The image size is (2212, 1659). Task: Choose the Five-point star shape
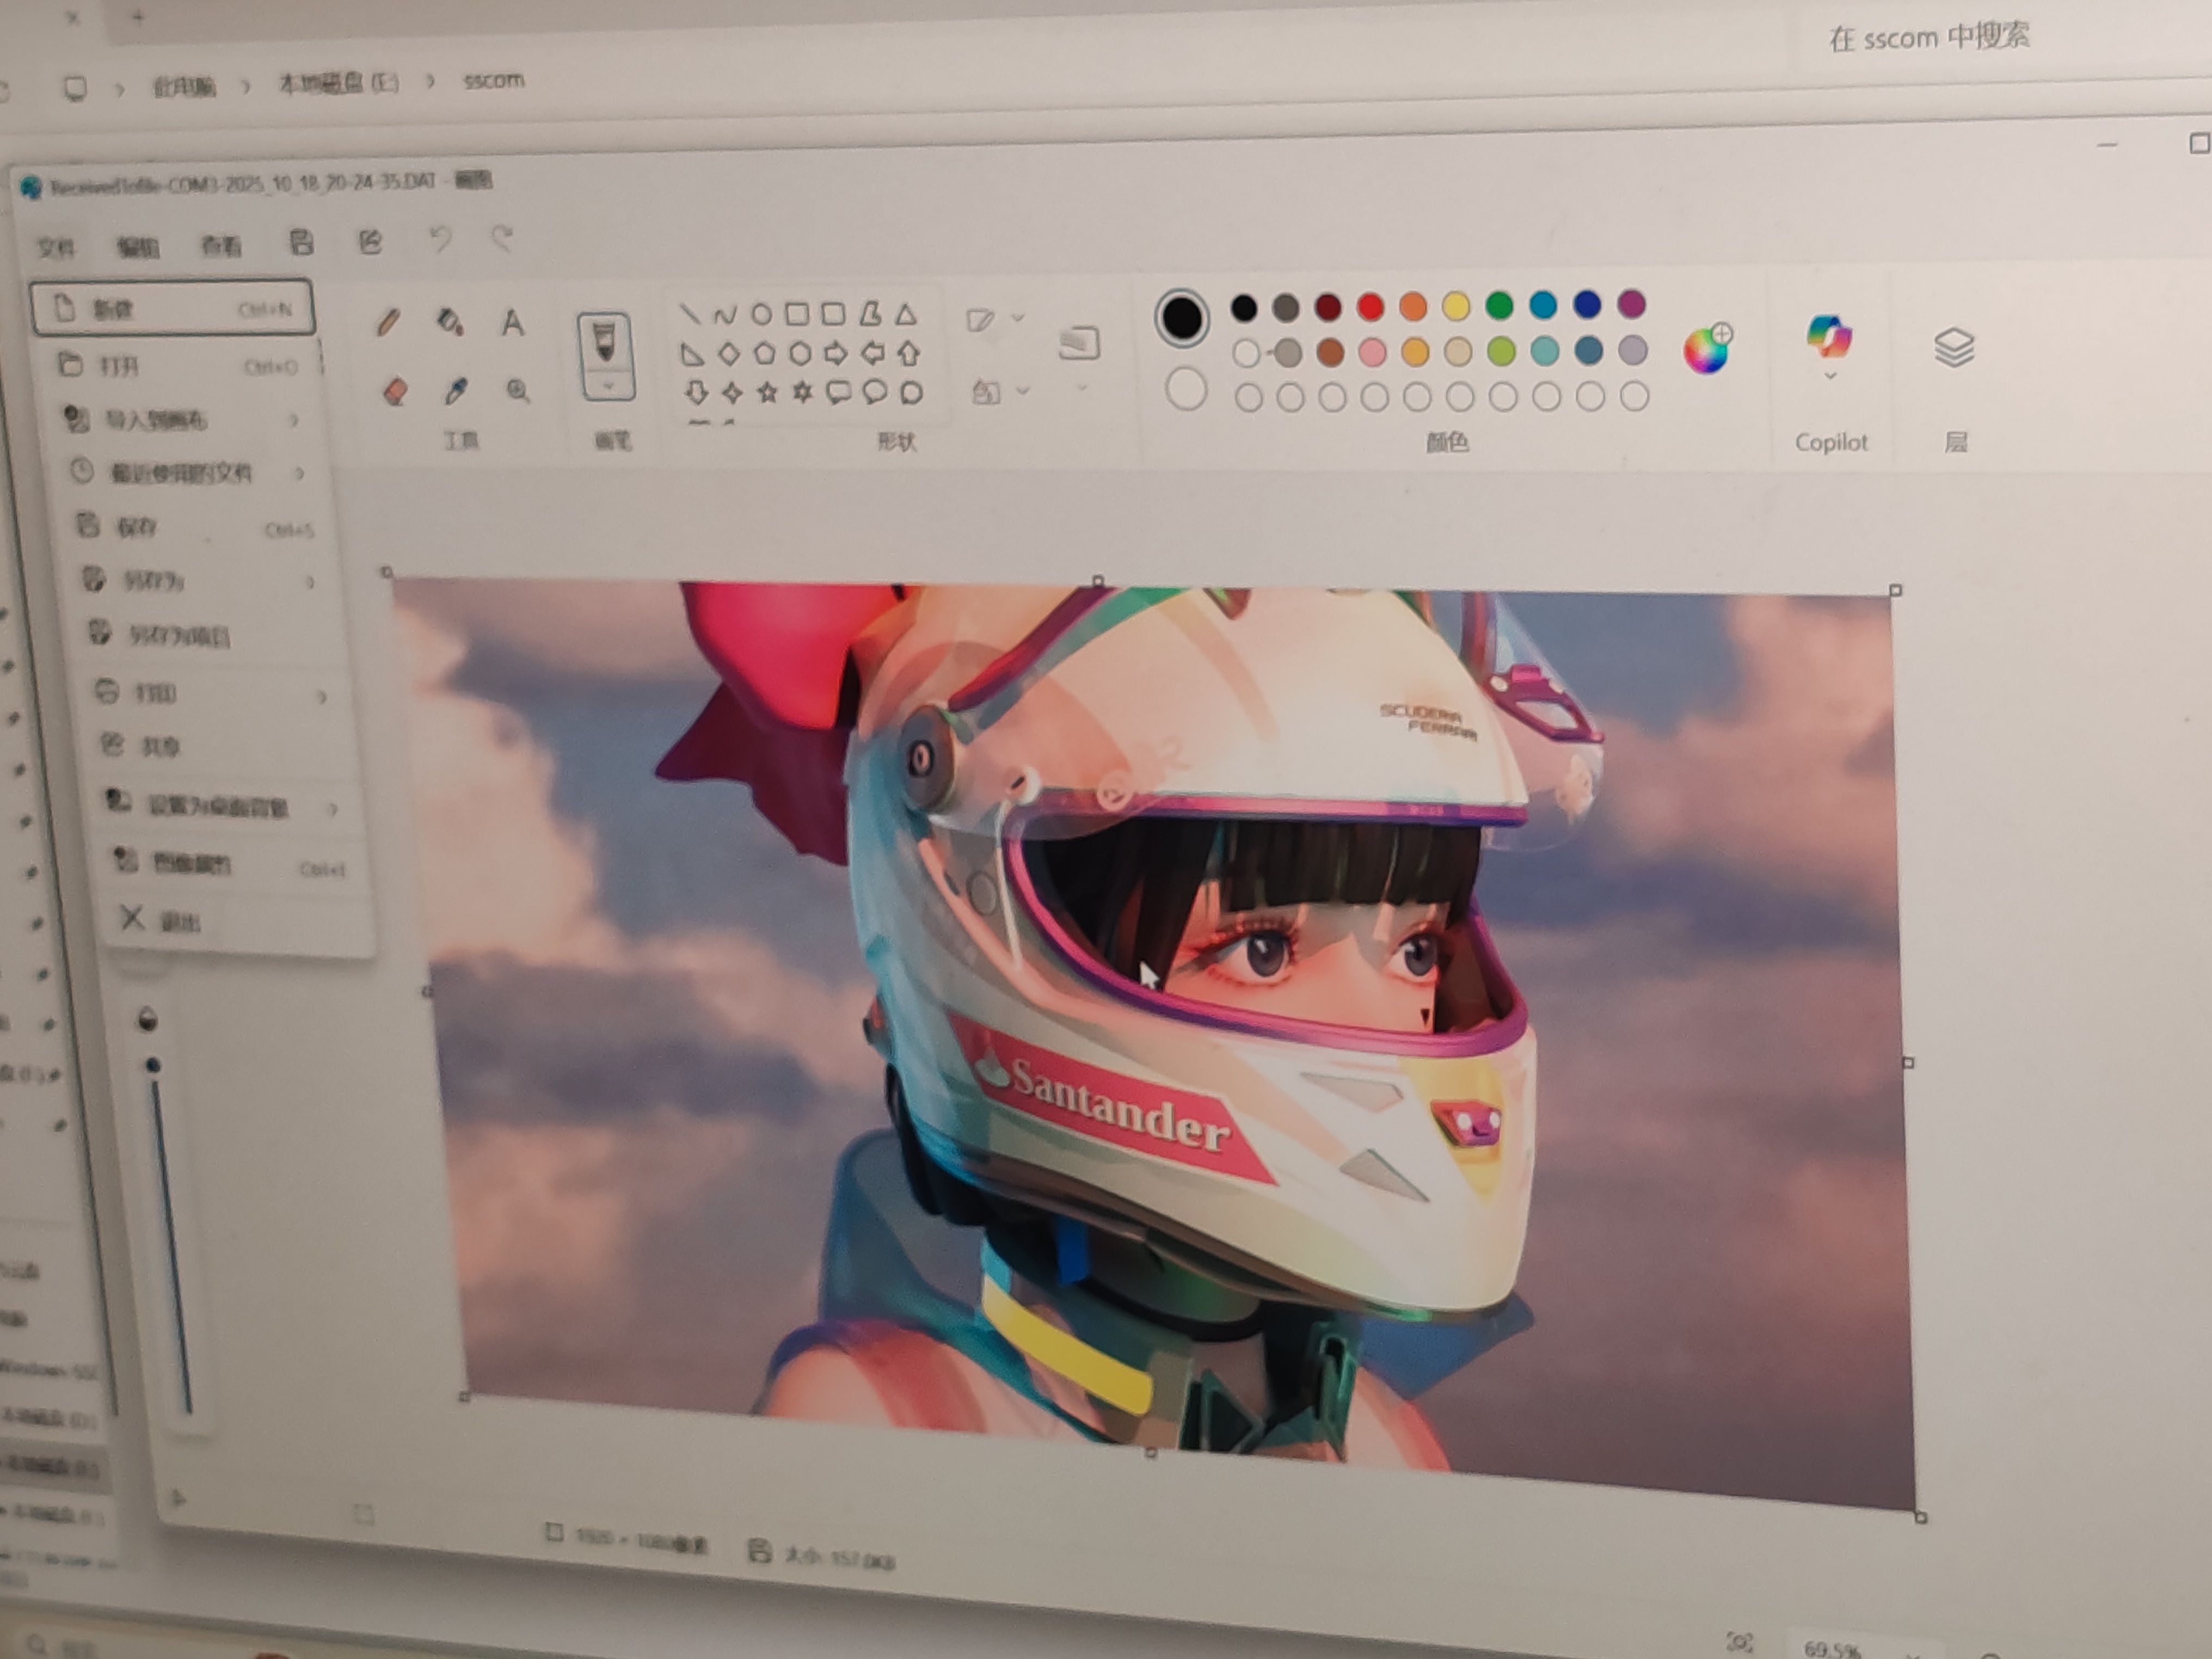tap(767, 392)
